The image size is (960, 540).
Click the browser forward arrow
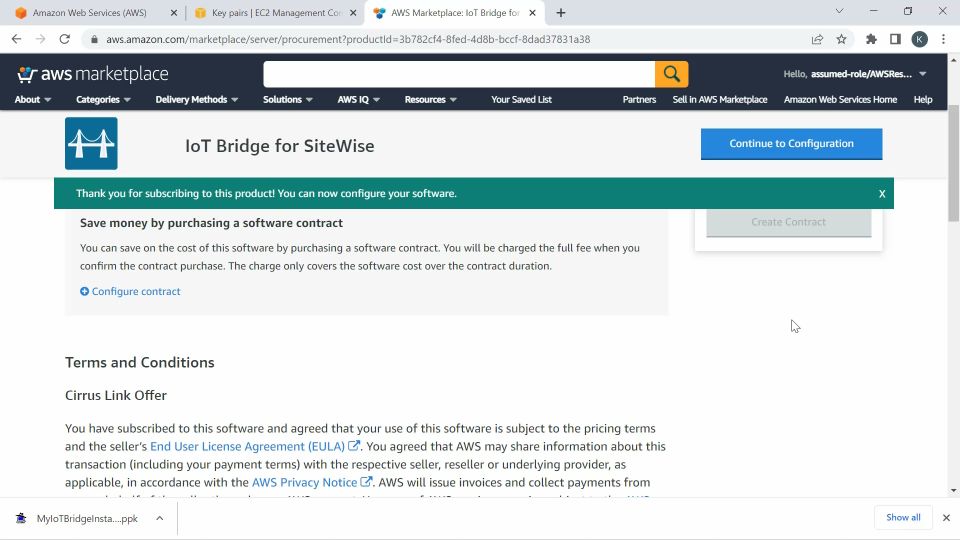(40, 39)
